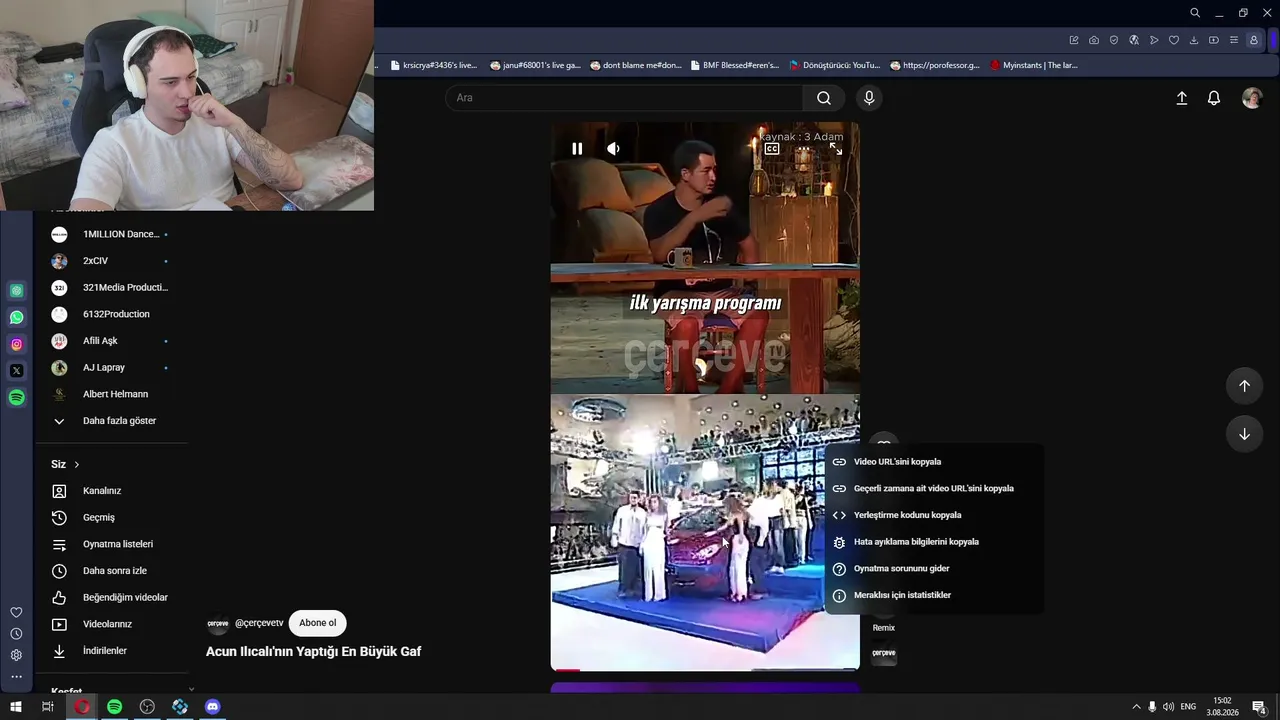
Task: Click the Remix button
Action: pos(884,628)
